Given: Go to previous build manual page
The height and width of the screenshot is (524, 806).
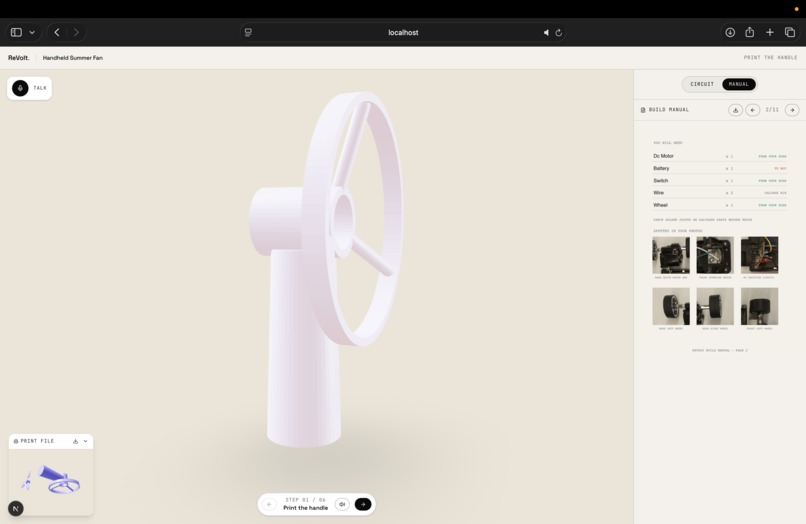Looking at the screenshot, I should (753, 110).
